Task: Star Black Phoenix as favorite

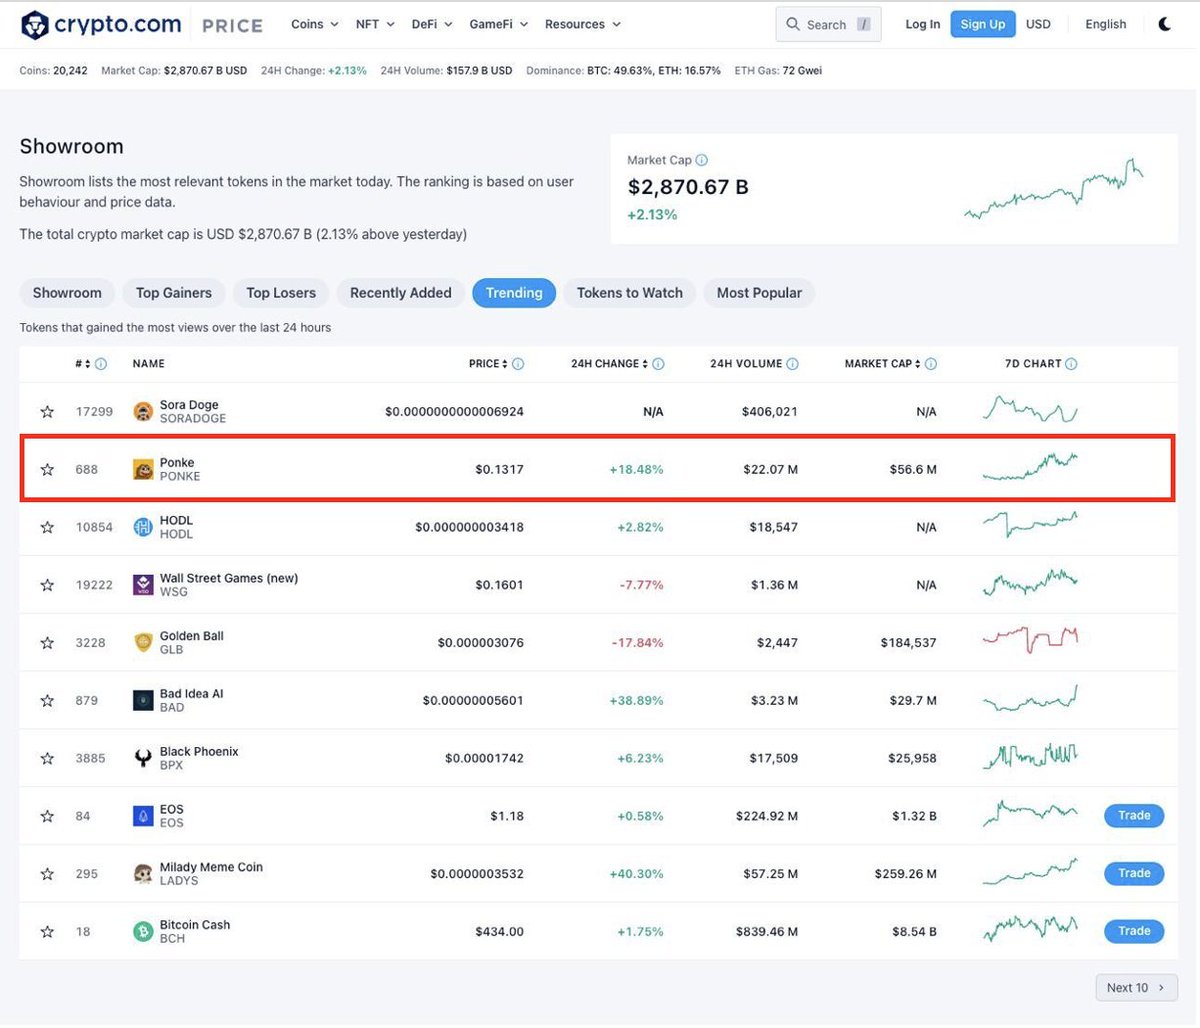Action: pos(47,759)
